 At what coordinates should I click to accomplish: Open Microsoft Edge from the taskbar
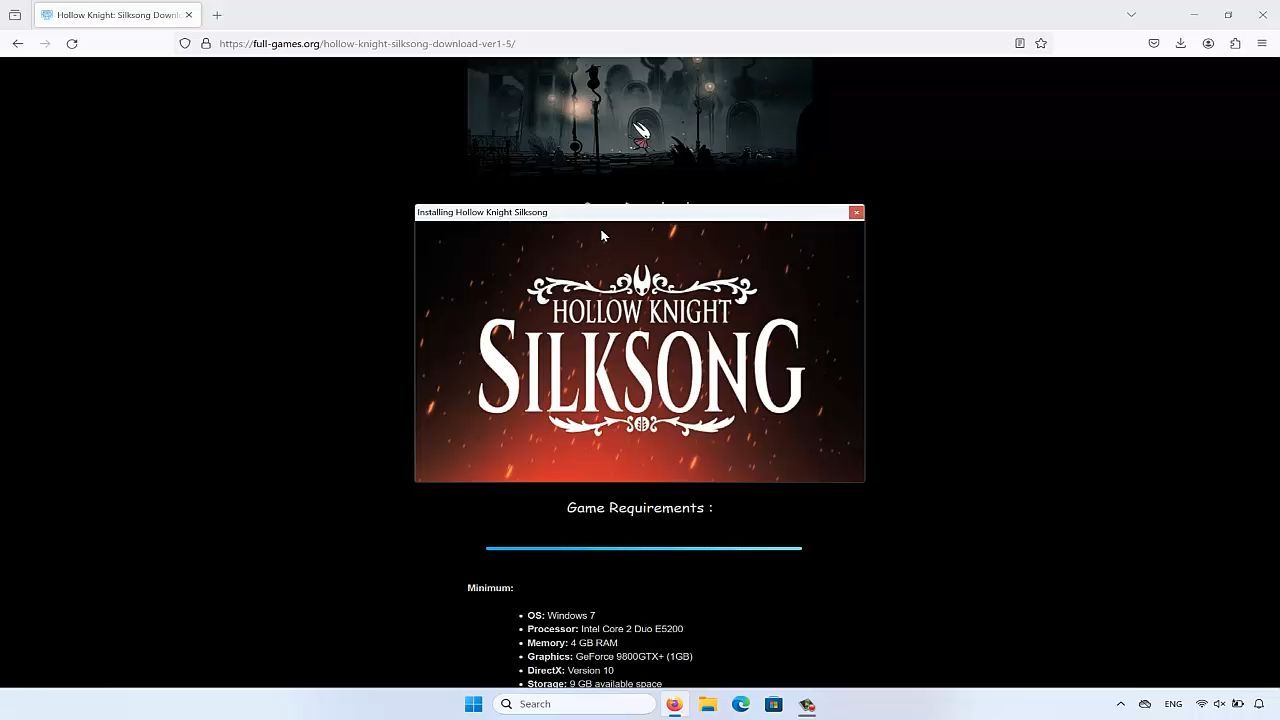click(741, 704)
